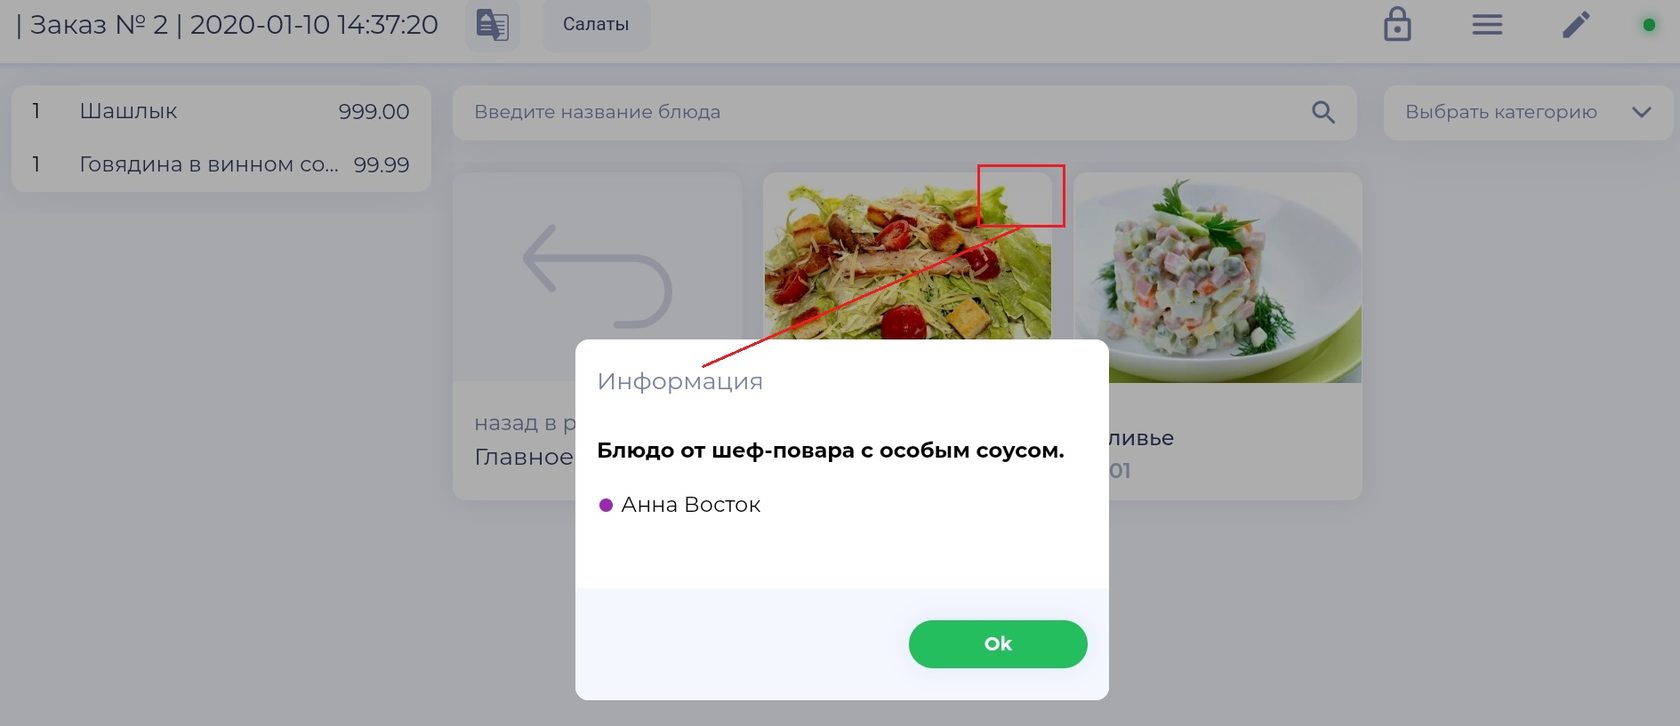The height and width of the screenshot is (726, 1680).
Task: Click the back arrow tile icon
Action: (x=597, y=276)
